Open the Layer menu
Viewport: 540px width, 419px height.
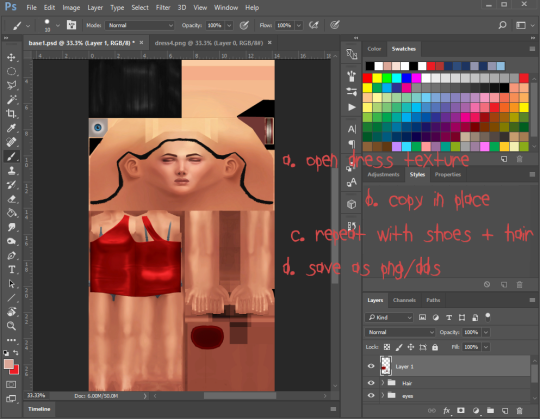coord(95,8)
